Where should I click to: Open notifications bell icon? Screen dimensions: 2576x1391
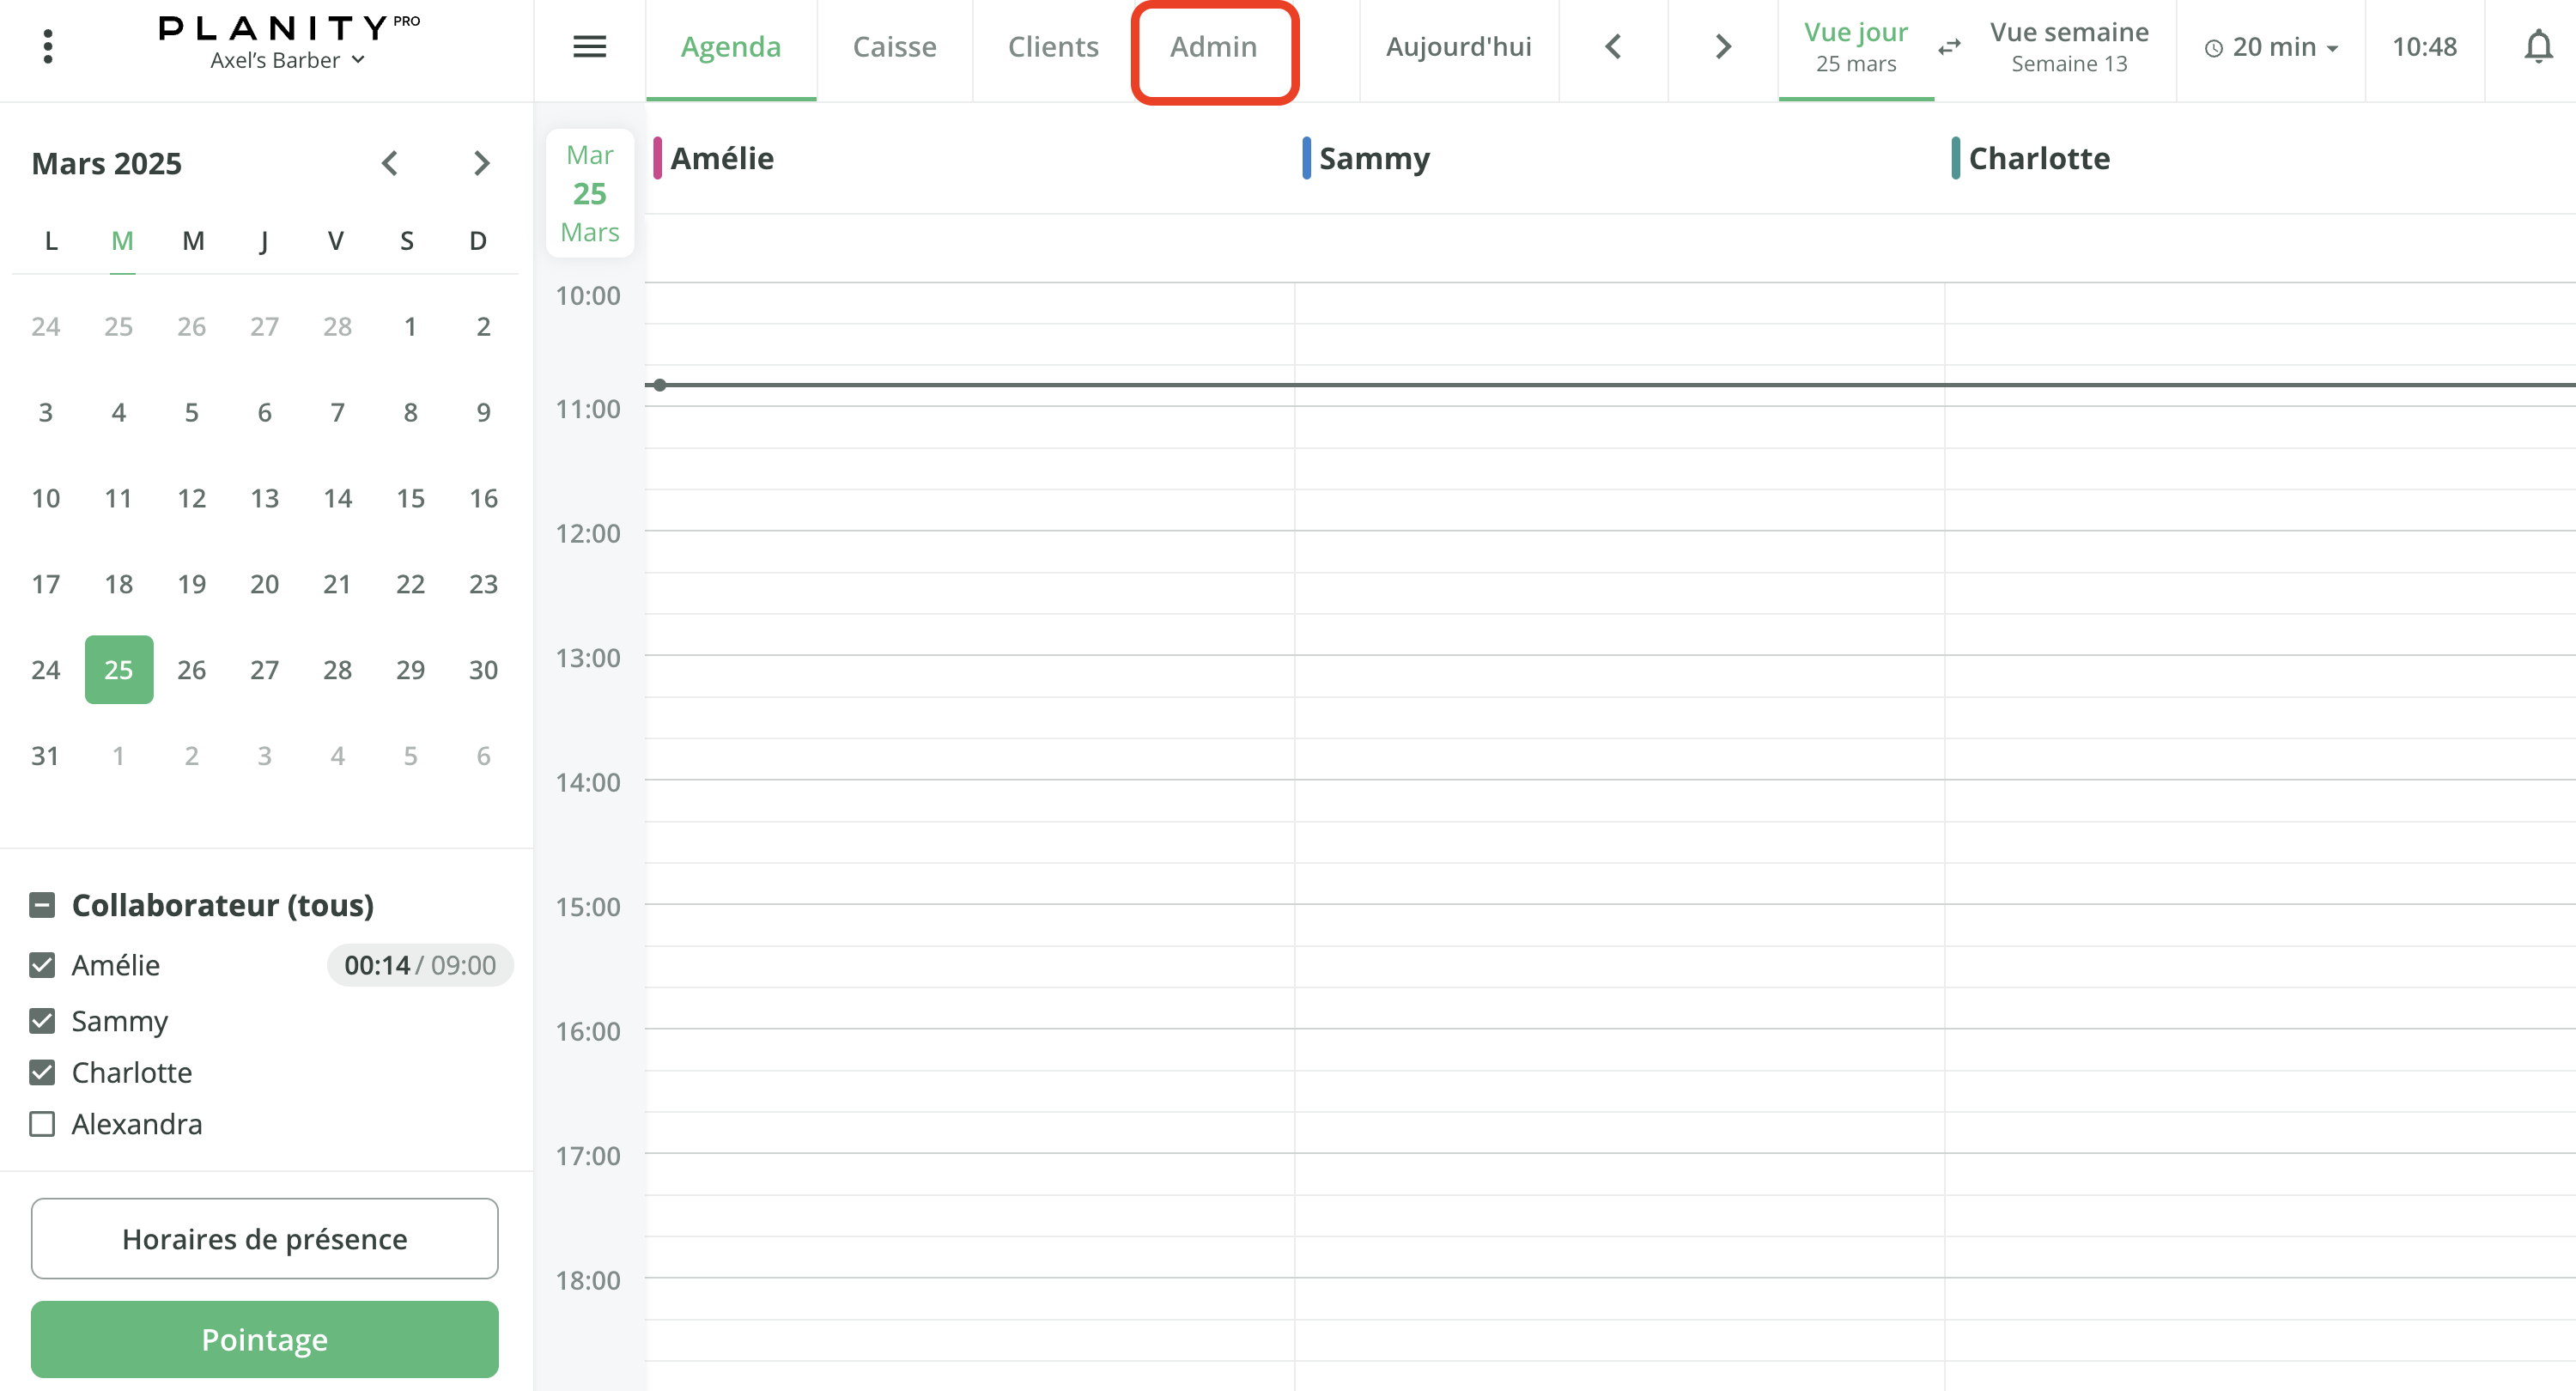coord(2537,47)
